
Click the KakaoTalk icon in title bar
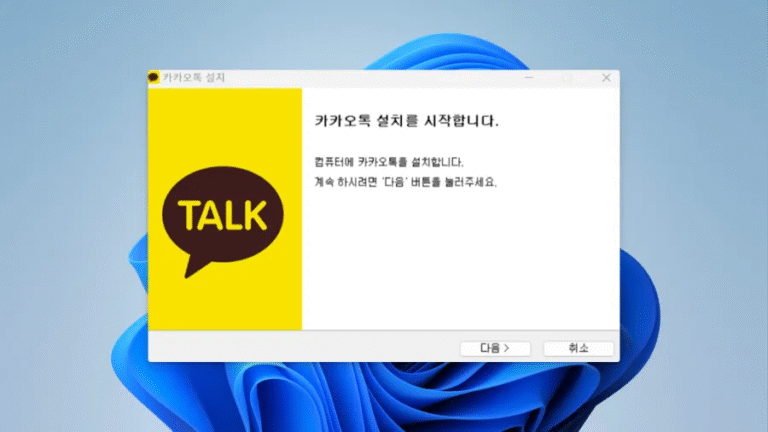tap(153, 77)
